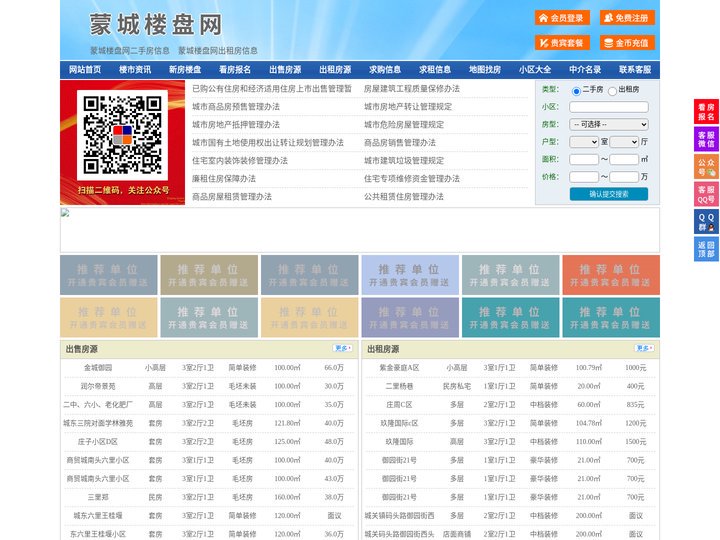Viewport: 720px width, 540px height.
Task: Open the 二里杨巷 rental listing
Action: coord(399,386)
